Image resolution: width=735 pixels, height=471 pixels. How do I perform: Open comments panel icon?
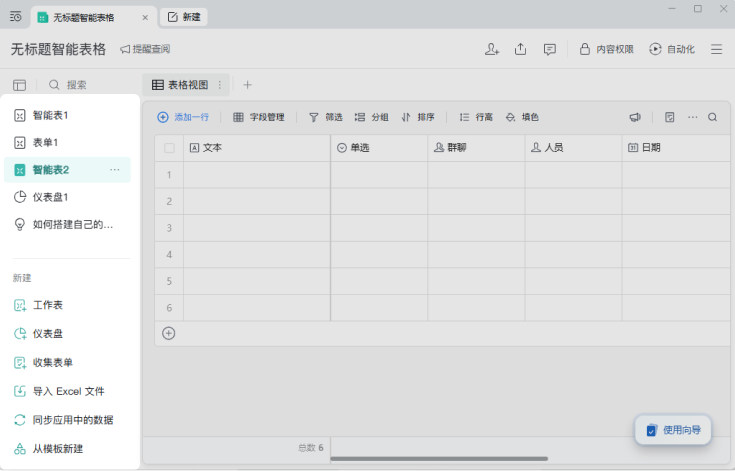(549, 49)
